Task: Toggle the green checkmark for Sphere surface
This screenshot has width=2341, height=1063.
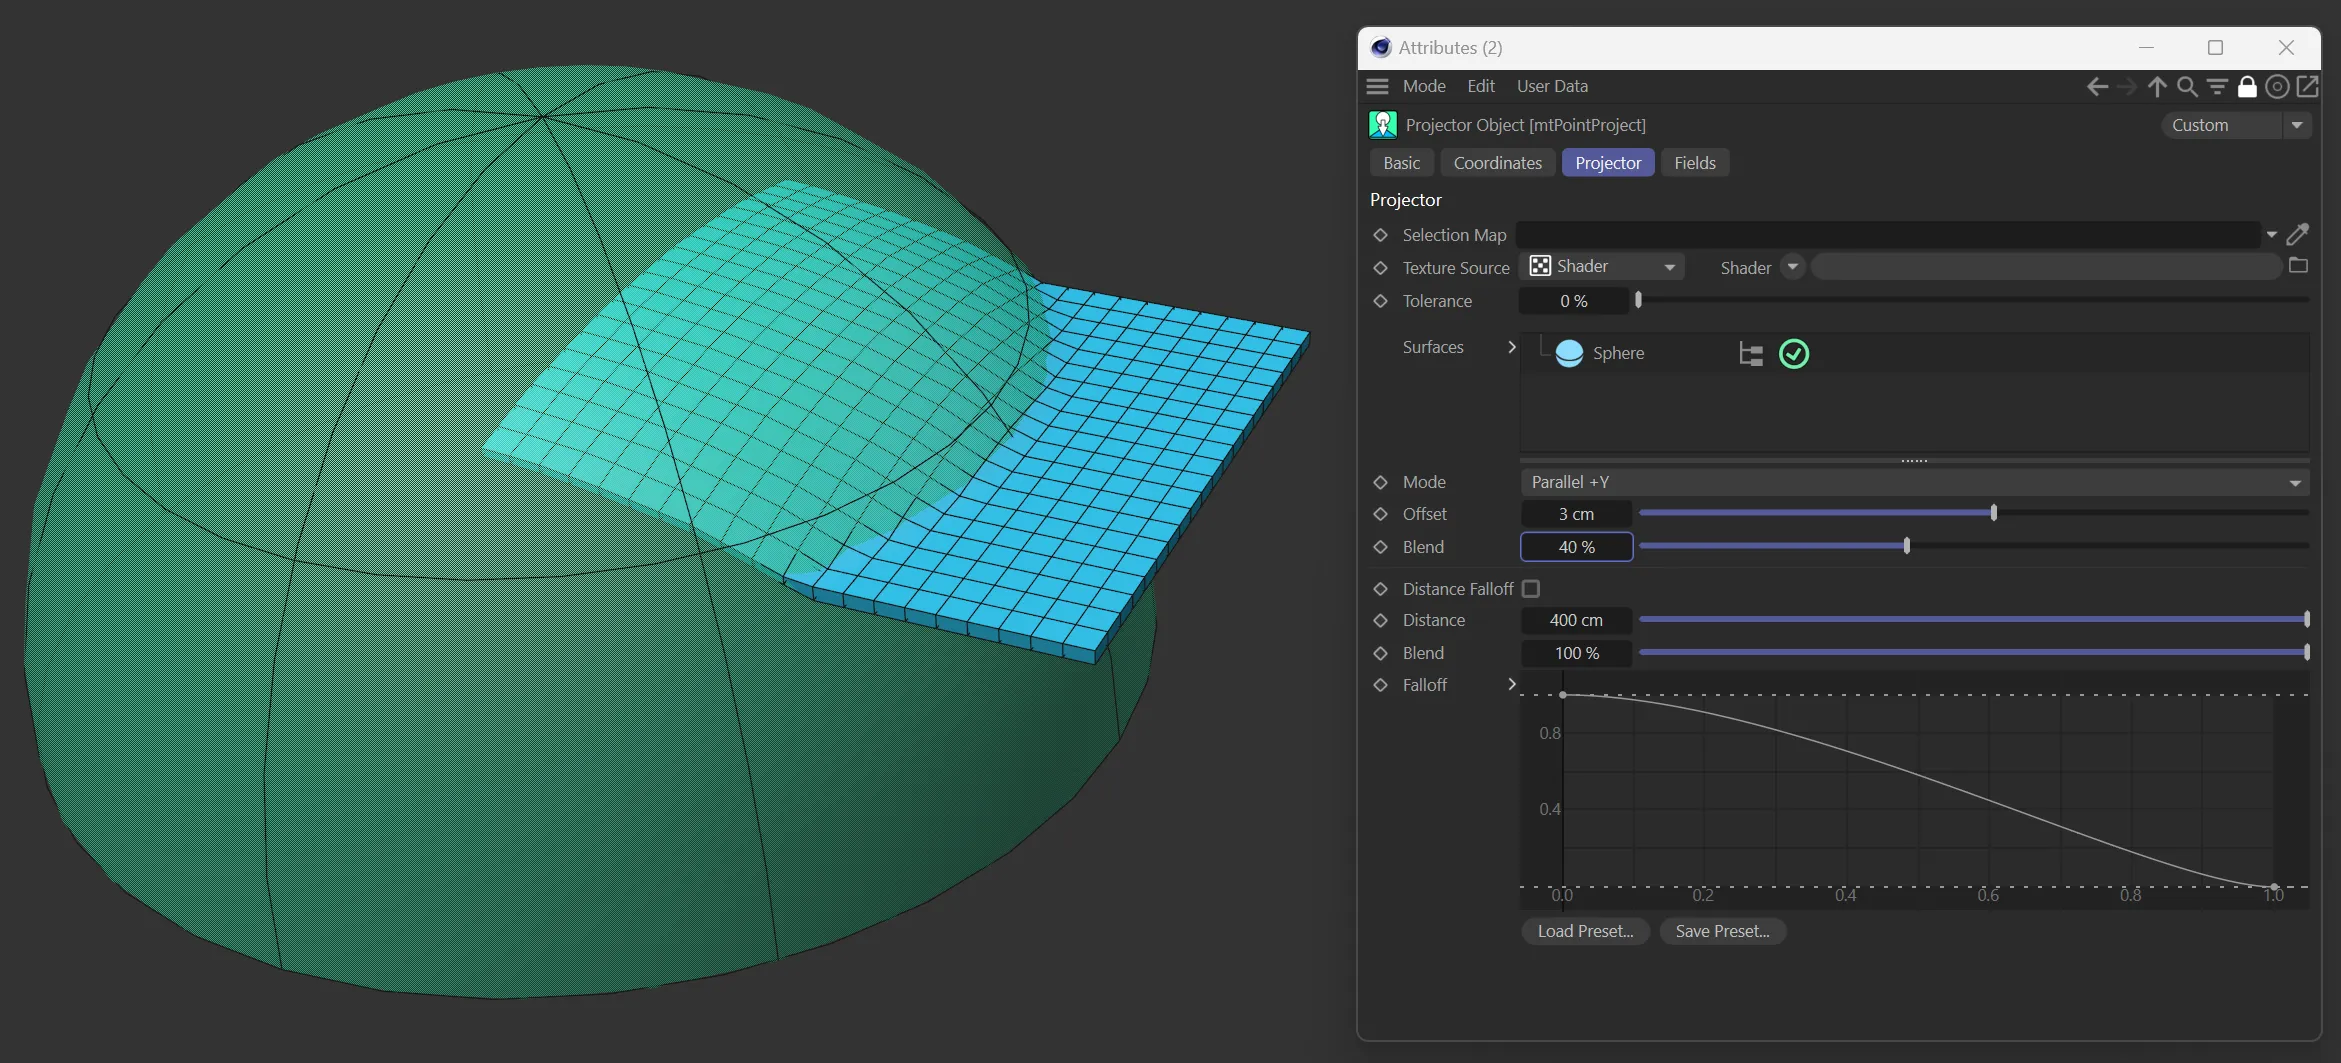Action: (1794, 354)
